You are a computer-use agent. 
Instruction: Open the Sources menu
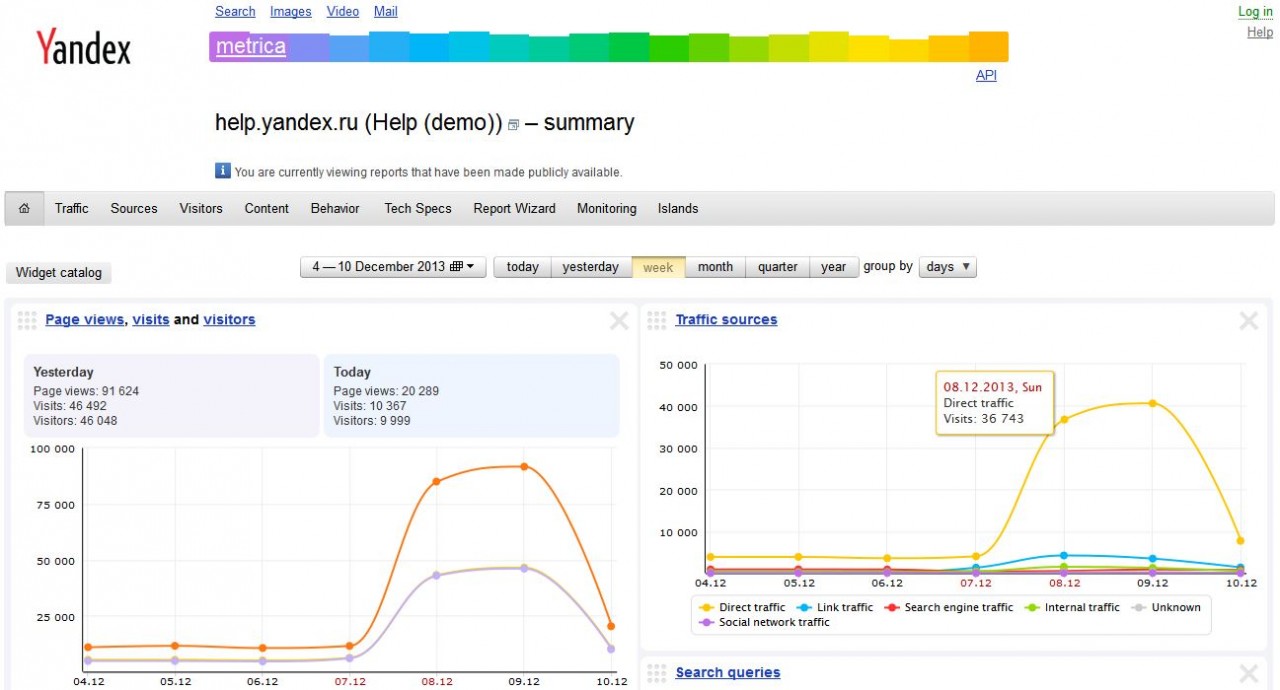click(134, 209)
